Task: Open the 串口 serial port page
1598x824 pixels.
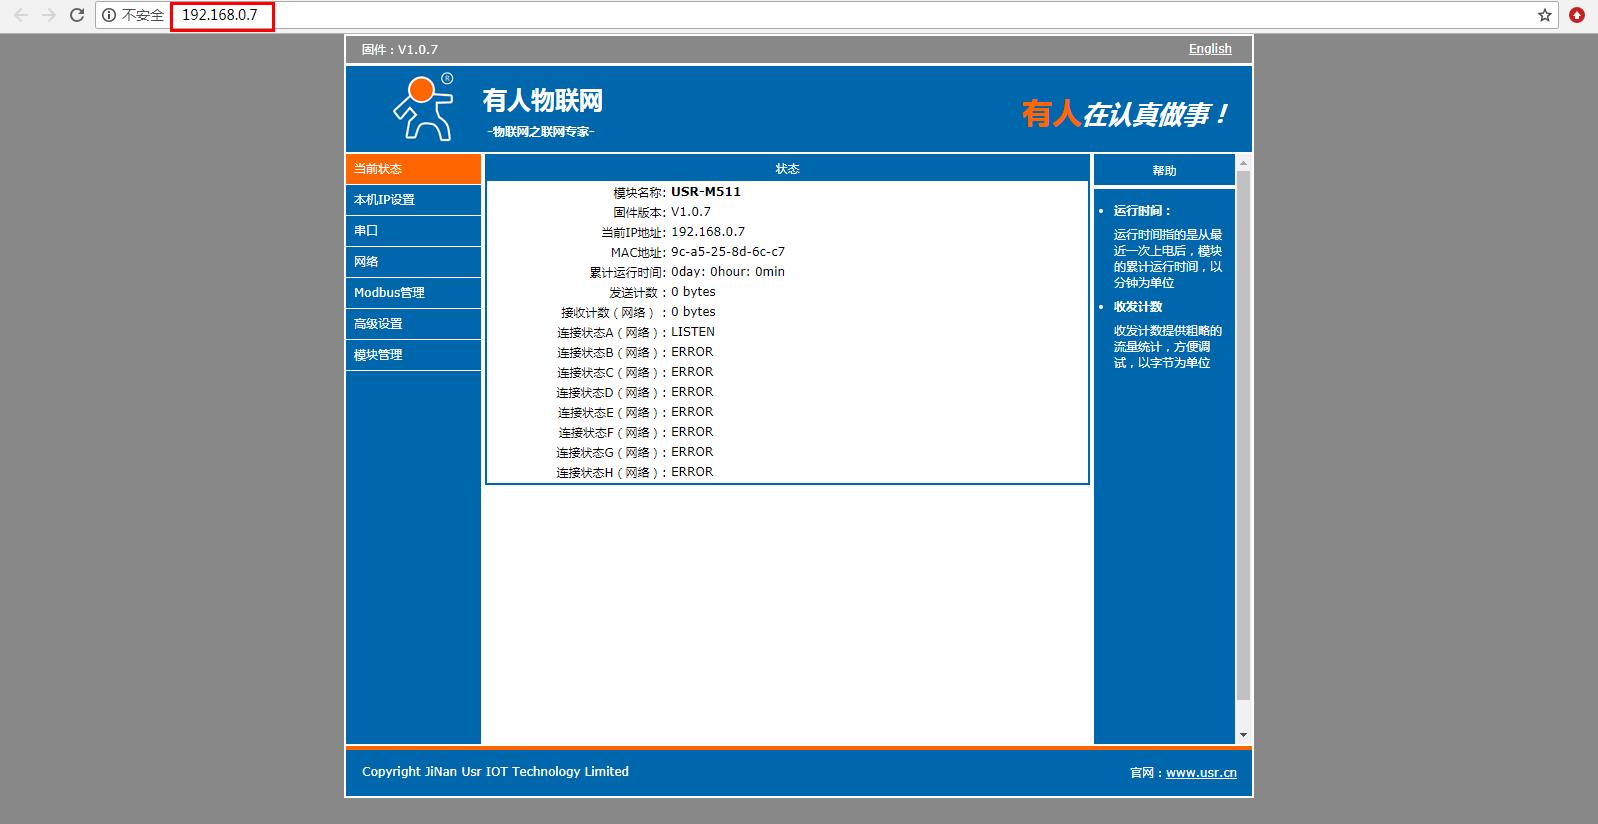Action: coord(413,231)
